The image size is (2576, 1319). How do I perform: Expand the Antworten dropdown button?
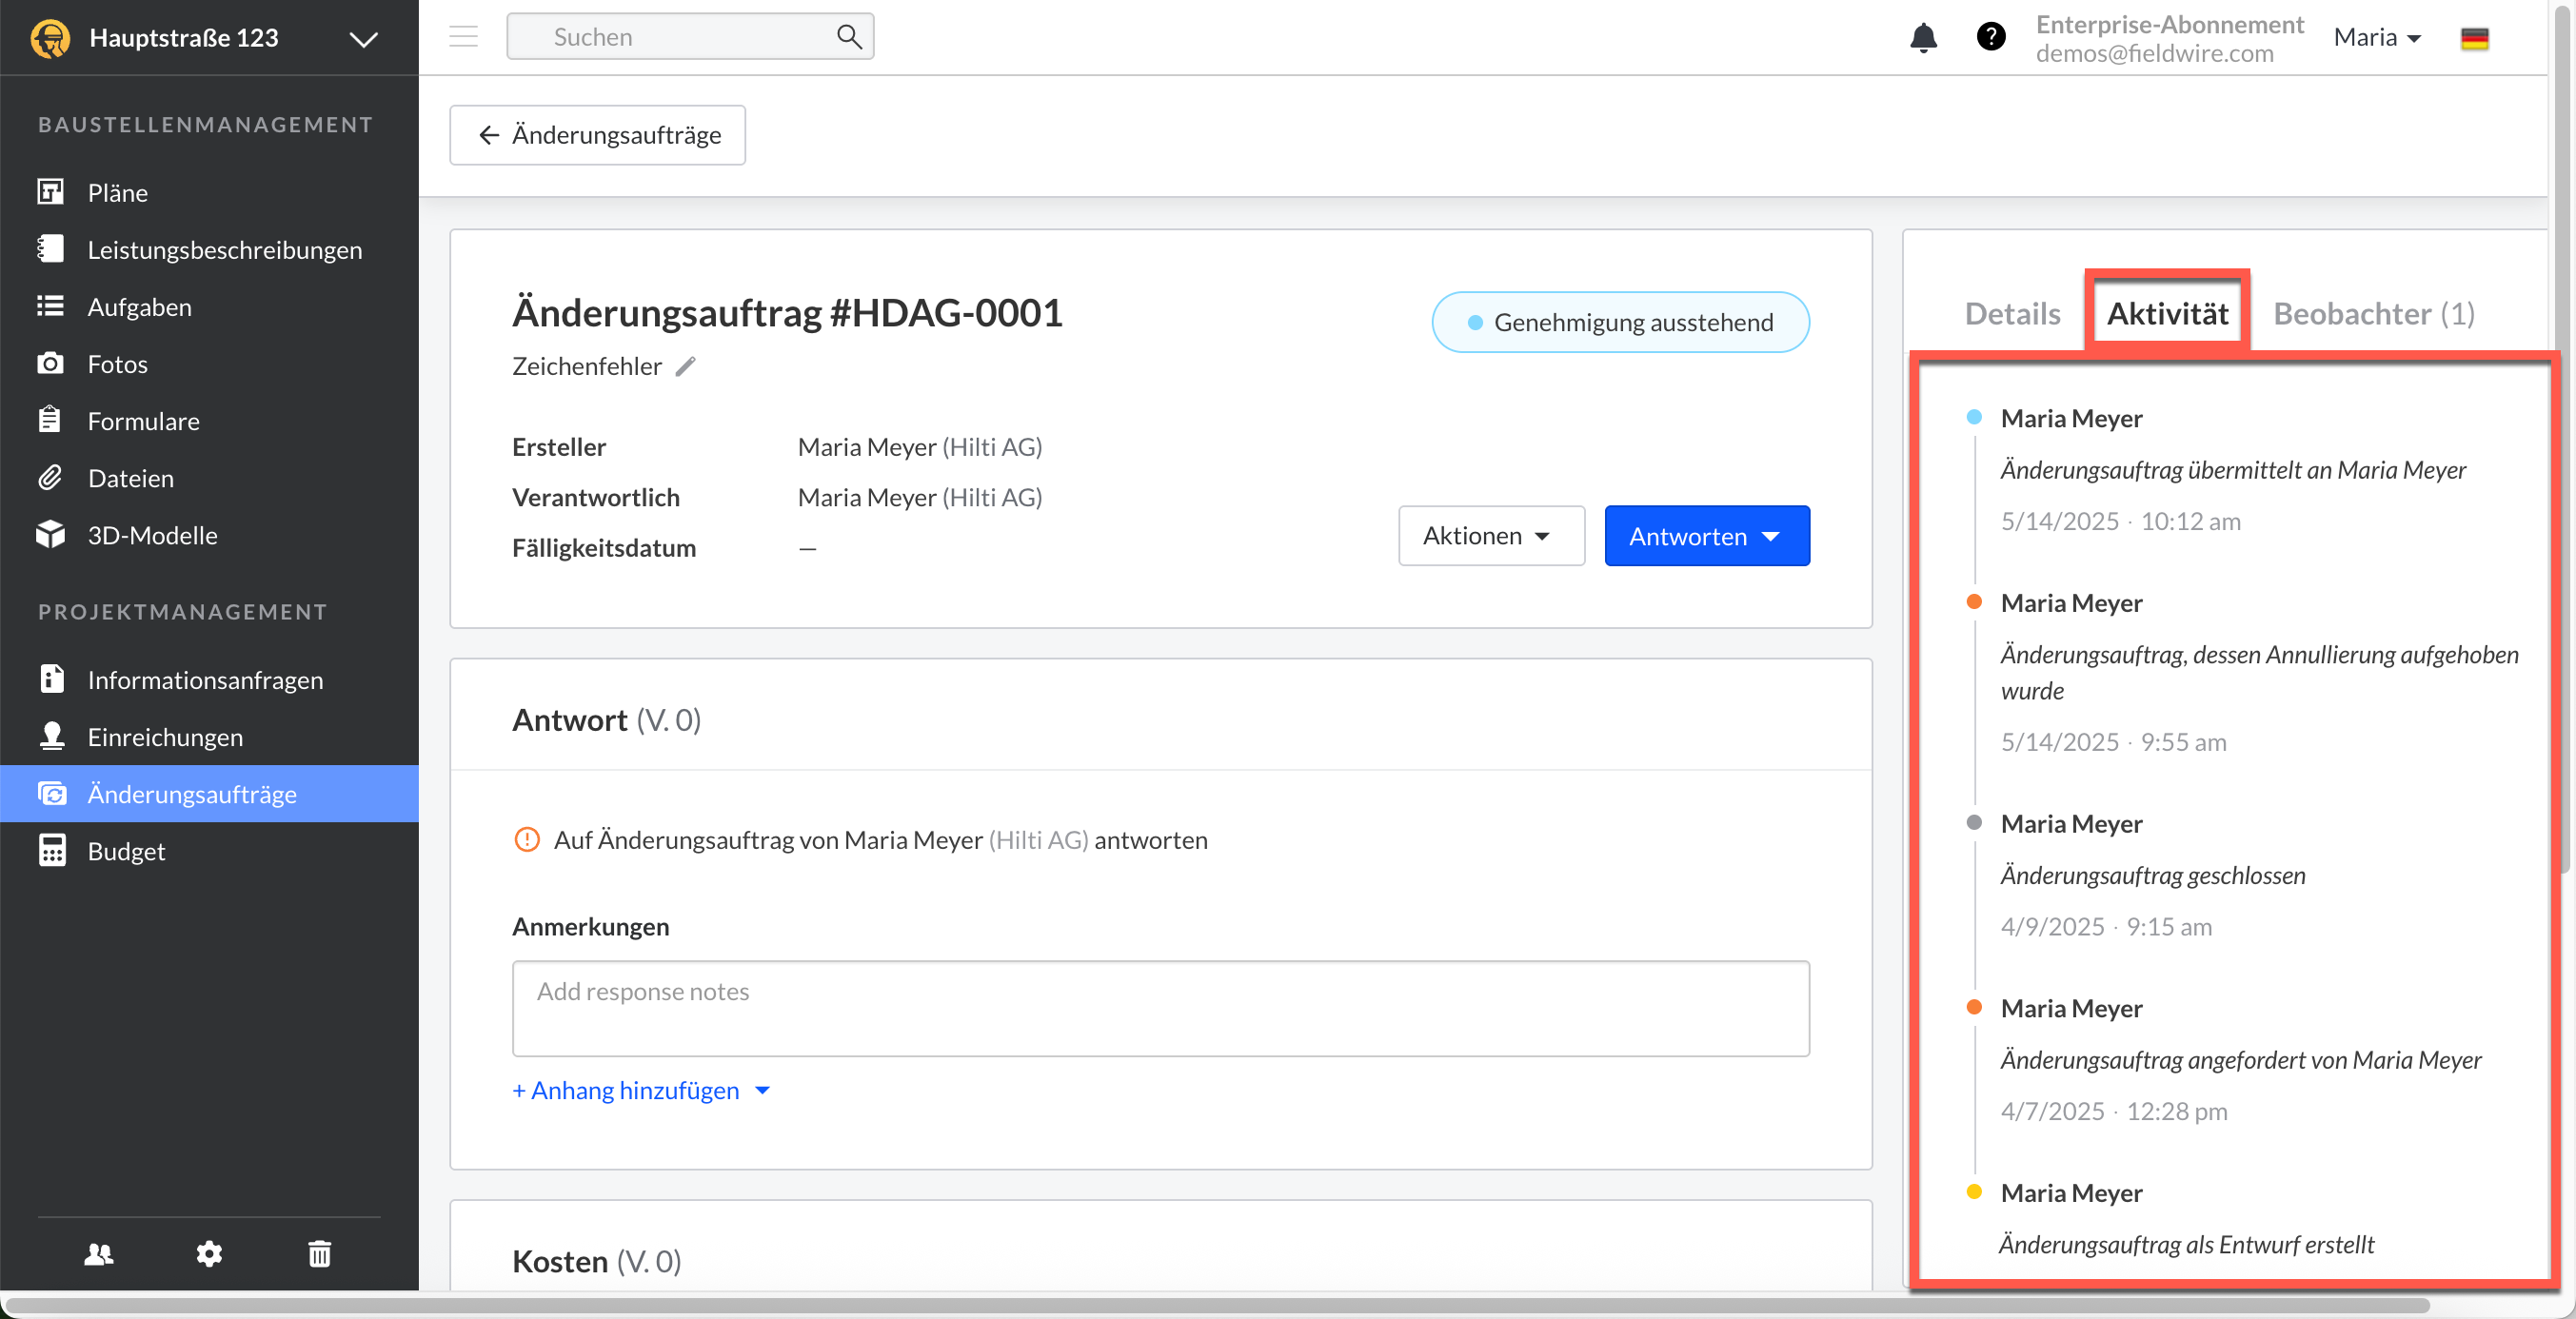(x=1706, y=536)
